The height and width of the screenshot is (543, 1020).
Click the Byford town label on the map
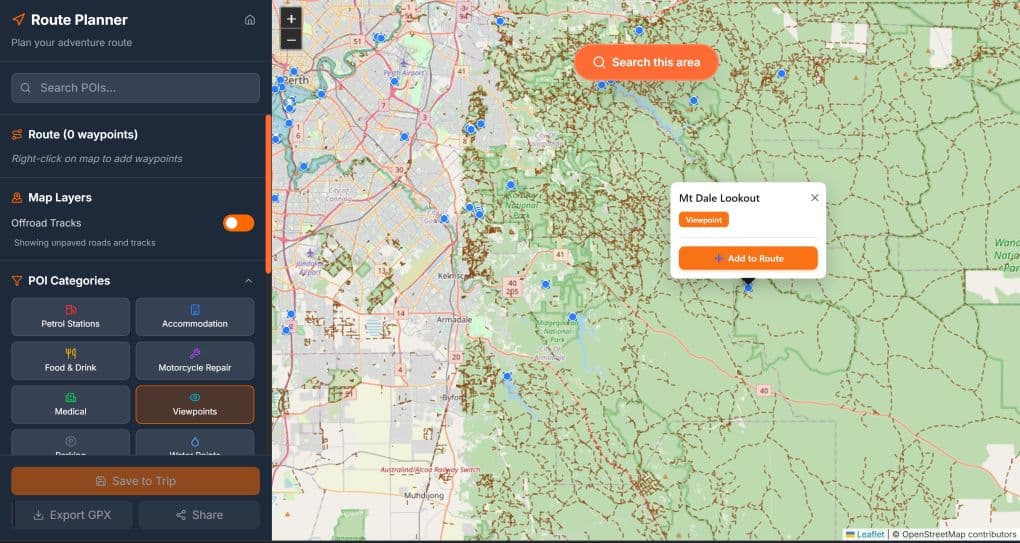(451, 397)
